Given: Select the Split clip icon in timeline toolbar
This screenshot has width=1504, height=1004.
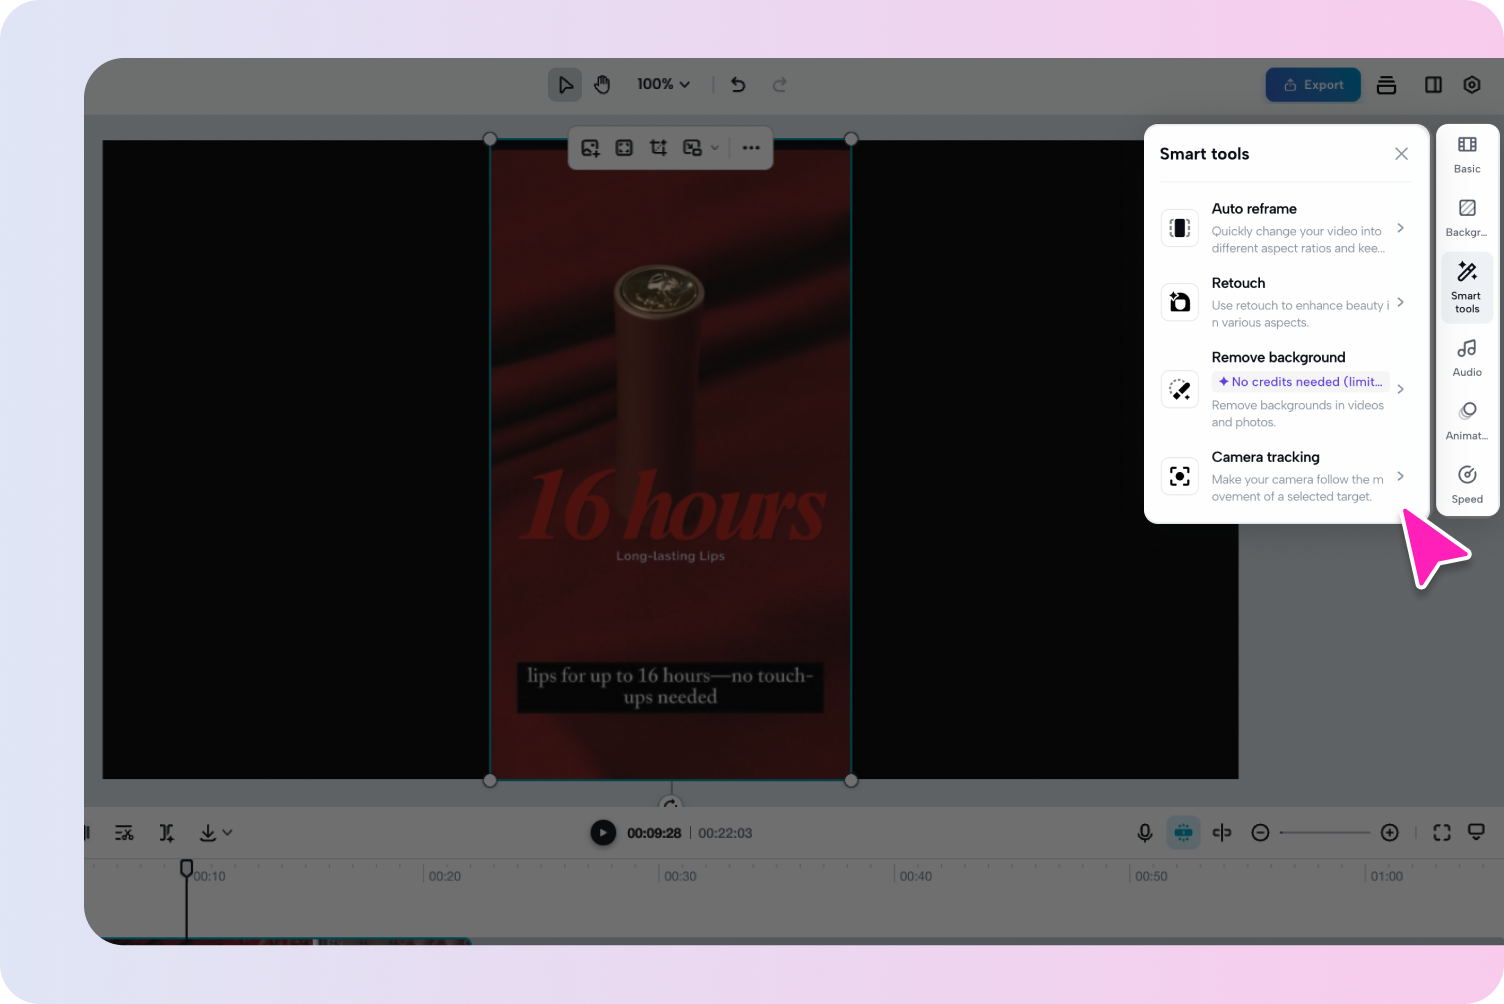Looking at the screenshot, I should 166,832.
